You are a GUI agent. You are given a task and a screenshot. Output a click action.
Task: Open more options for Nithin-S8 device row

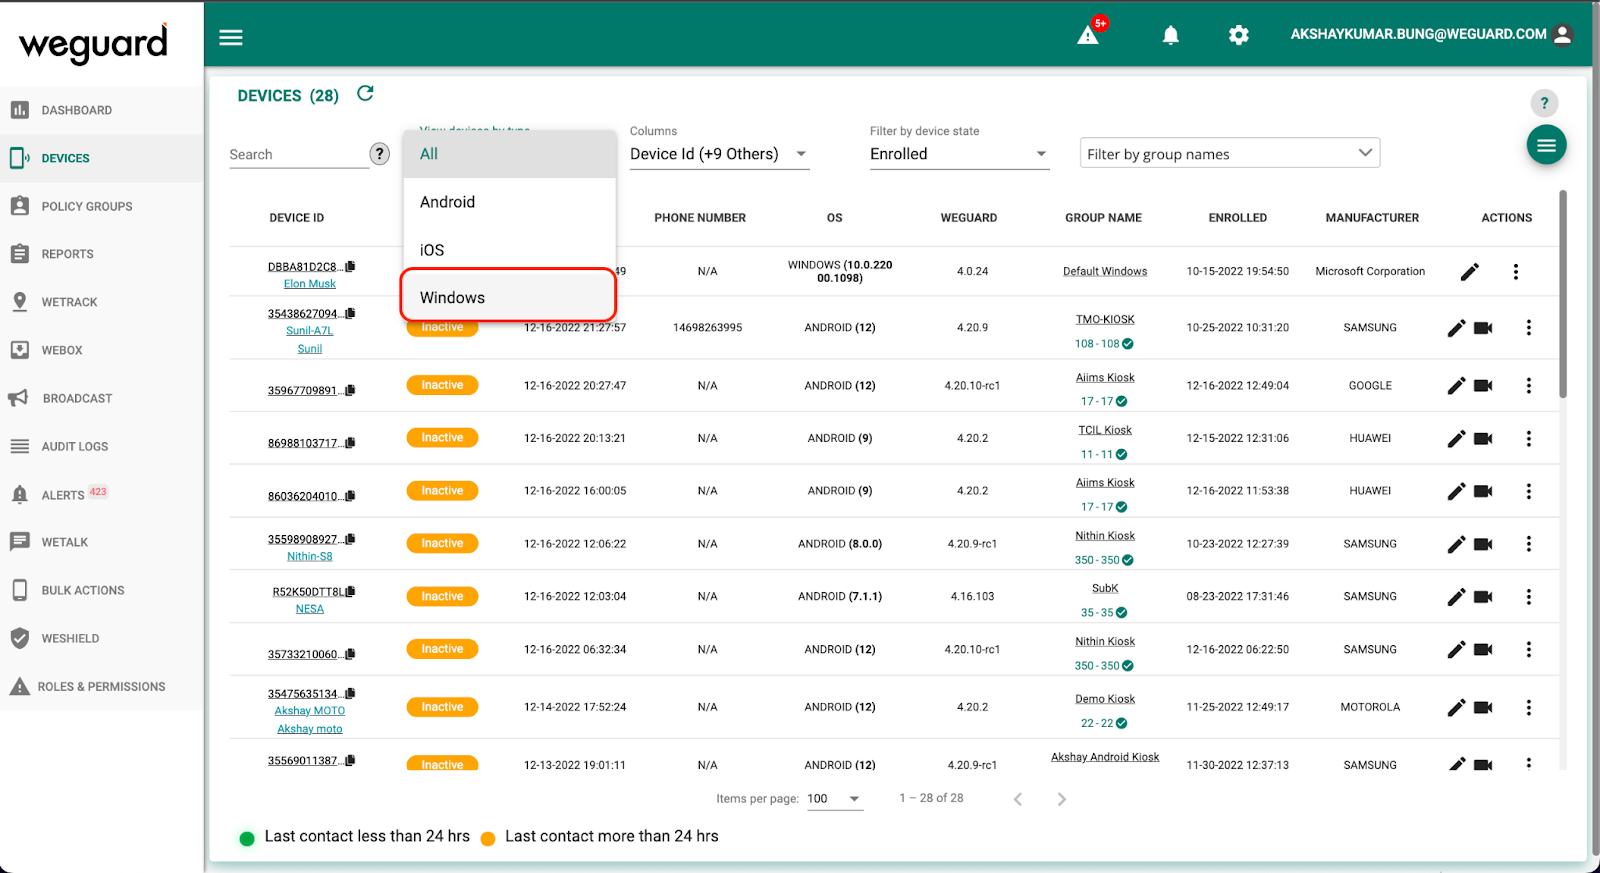pyautogui.click(x=1529, y=544)
